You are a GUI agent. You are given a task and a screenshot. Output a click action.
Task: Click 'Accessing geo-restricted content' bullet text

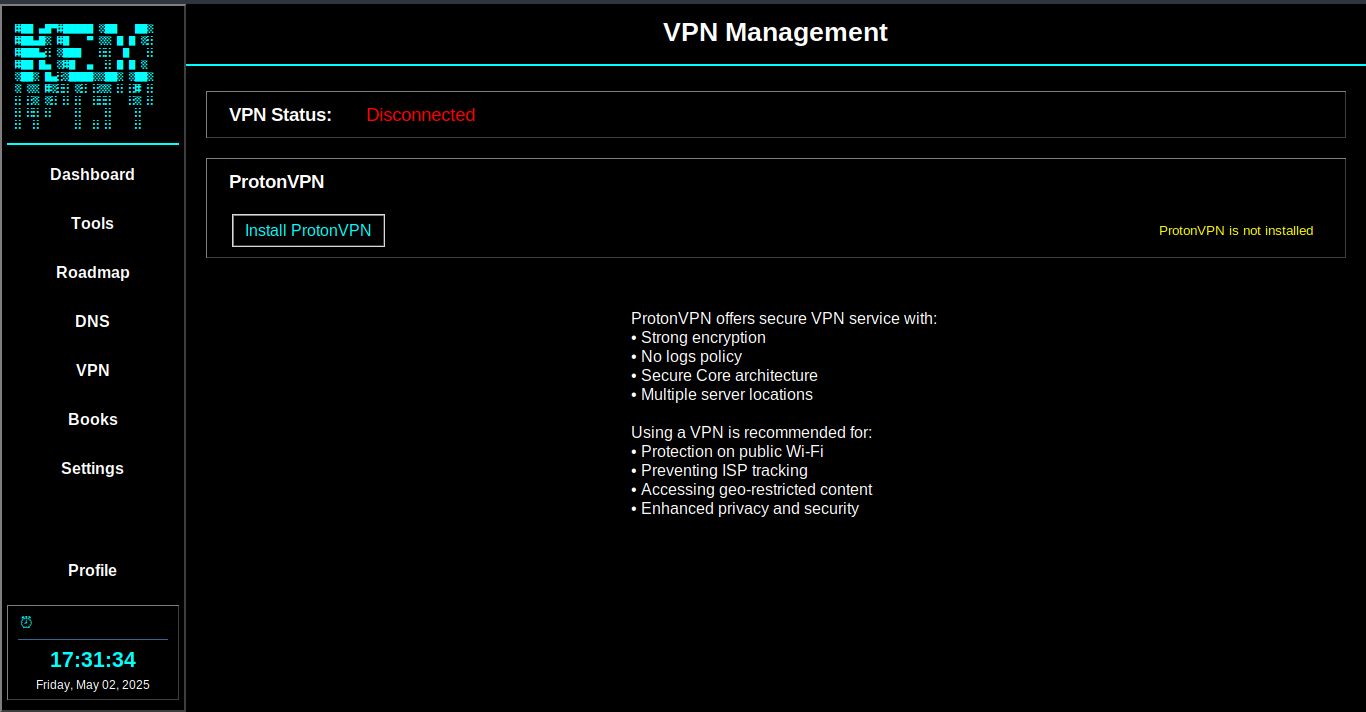[756, 490]
